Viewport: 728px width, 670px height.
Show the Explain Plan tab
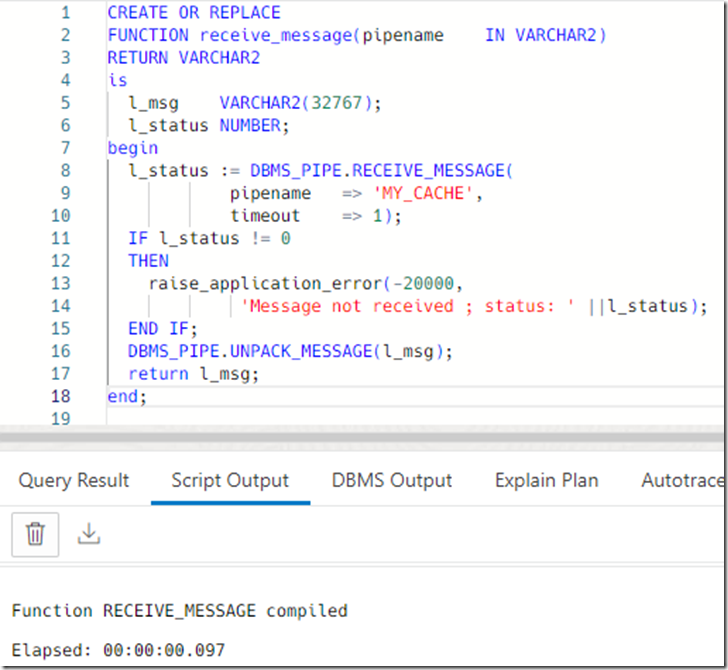[546, 481]
